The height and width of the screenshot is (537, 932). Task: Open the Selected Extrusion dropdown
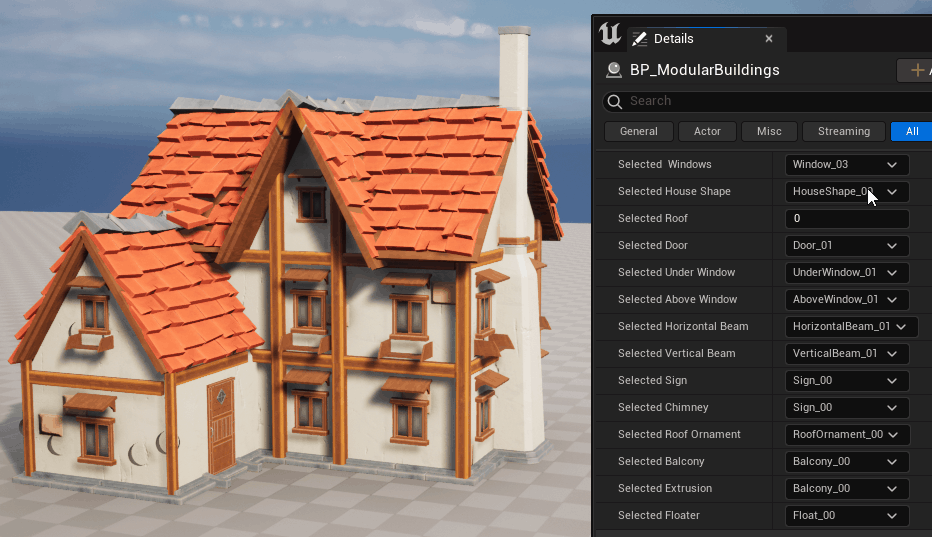coord(847,488)
